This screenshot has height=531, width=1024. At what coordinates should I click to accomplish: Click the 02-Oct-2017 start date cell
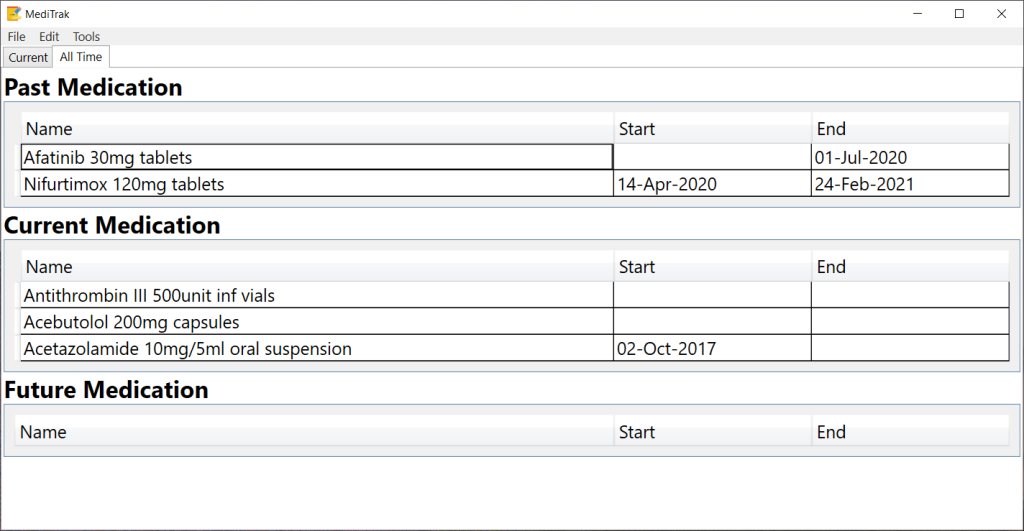(x=712, y=349)
